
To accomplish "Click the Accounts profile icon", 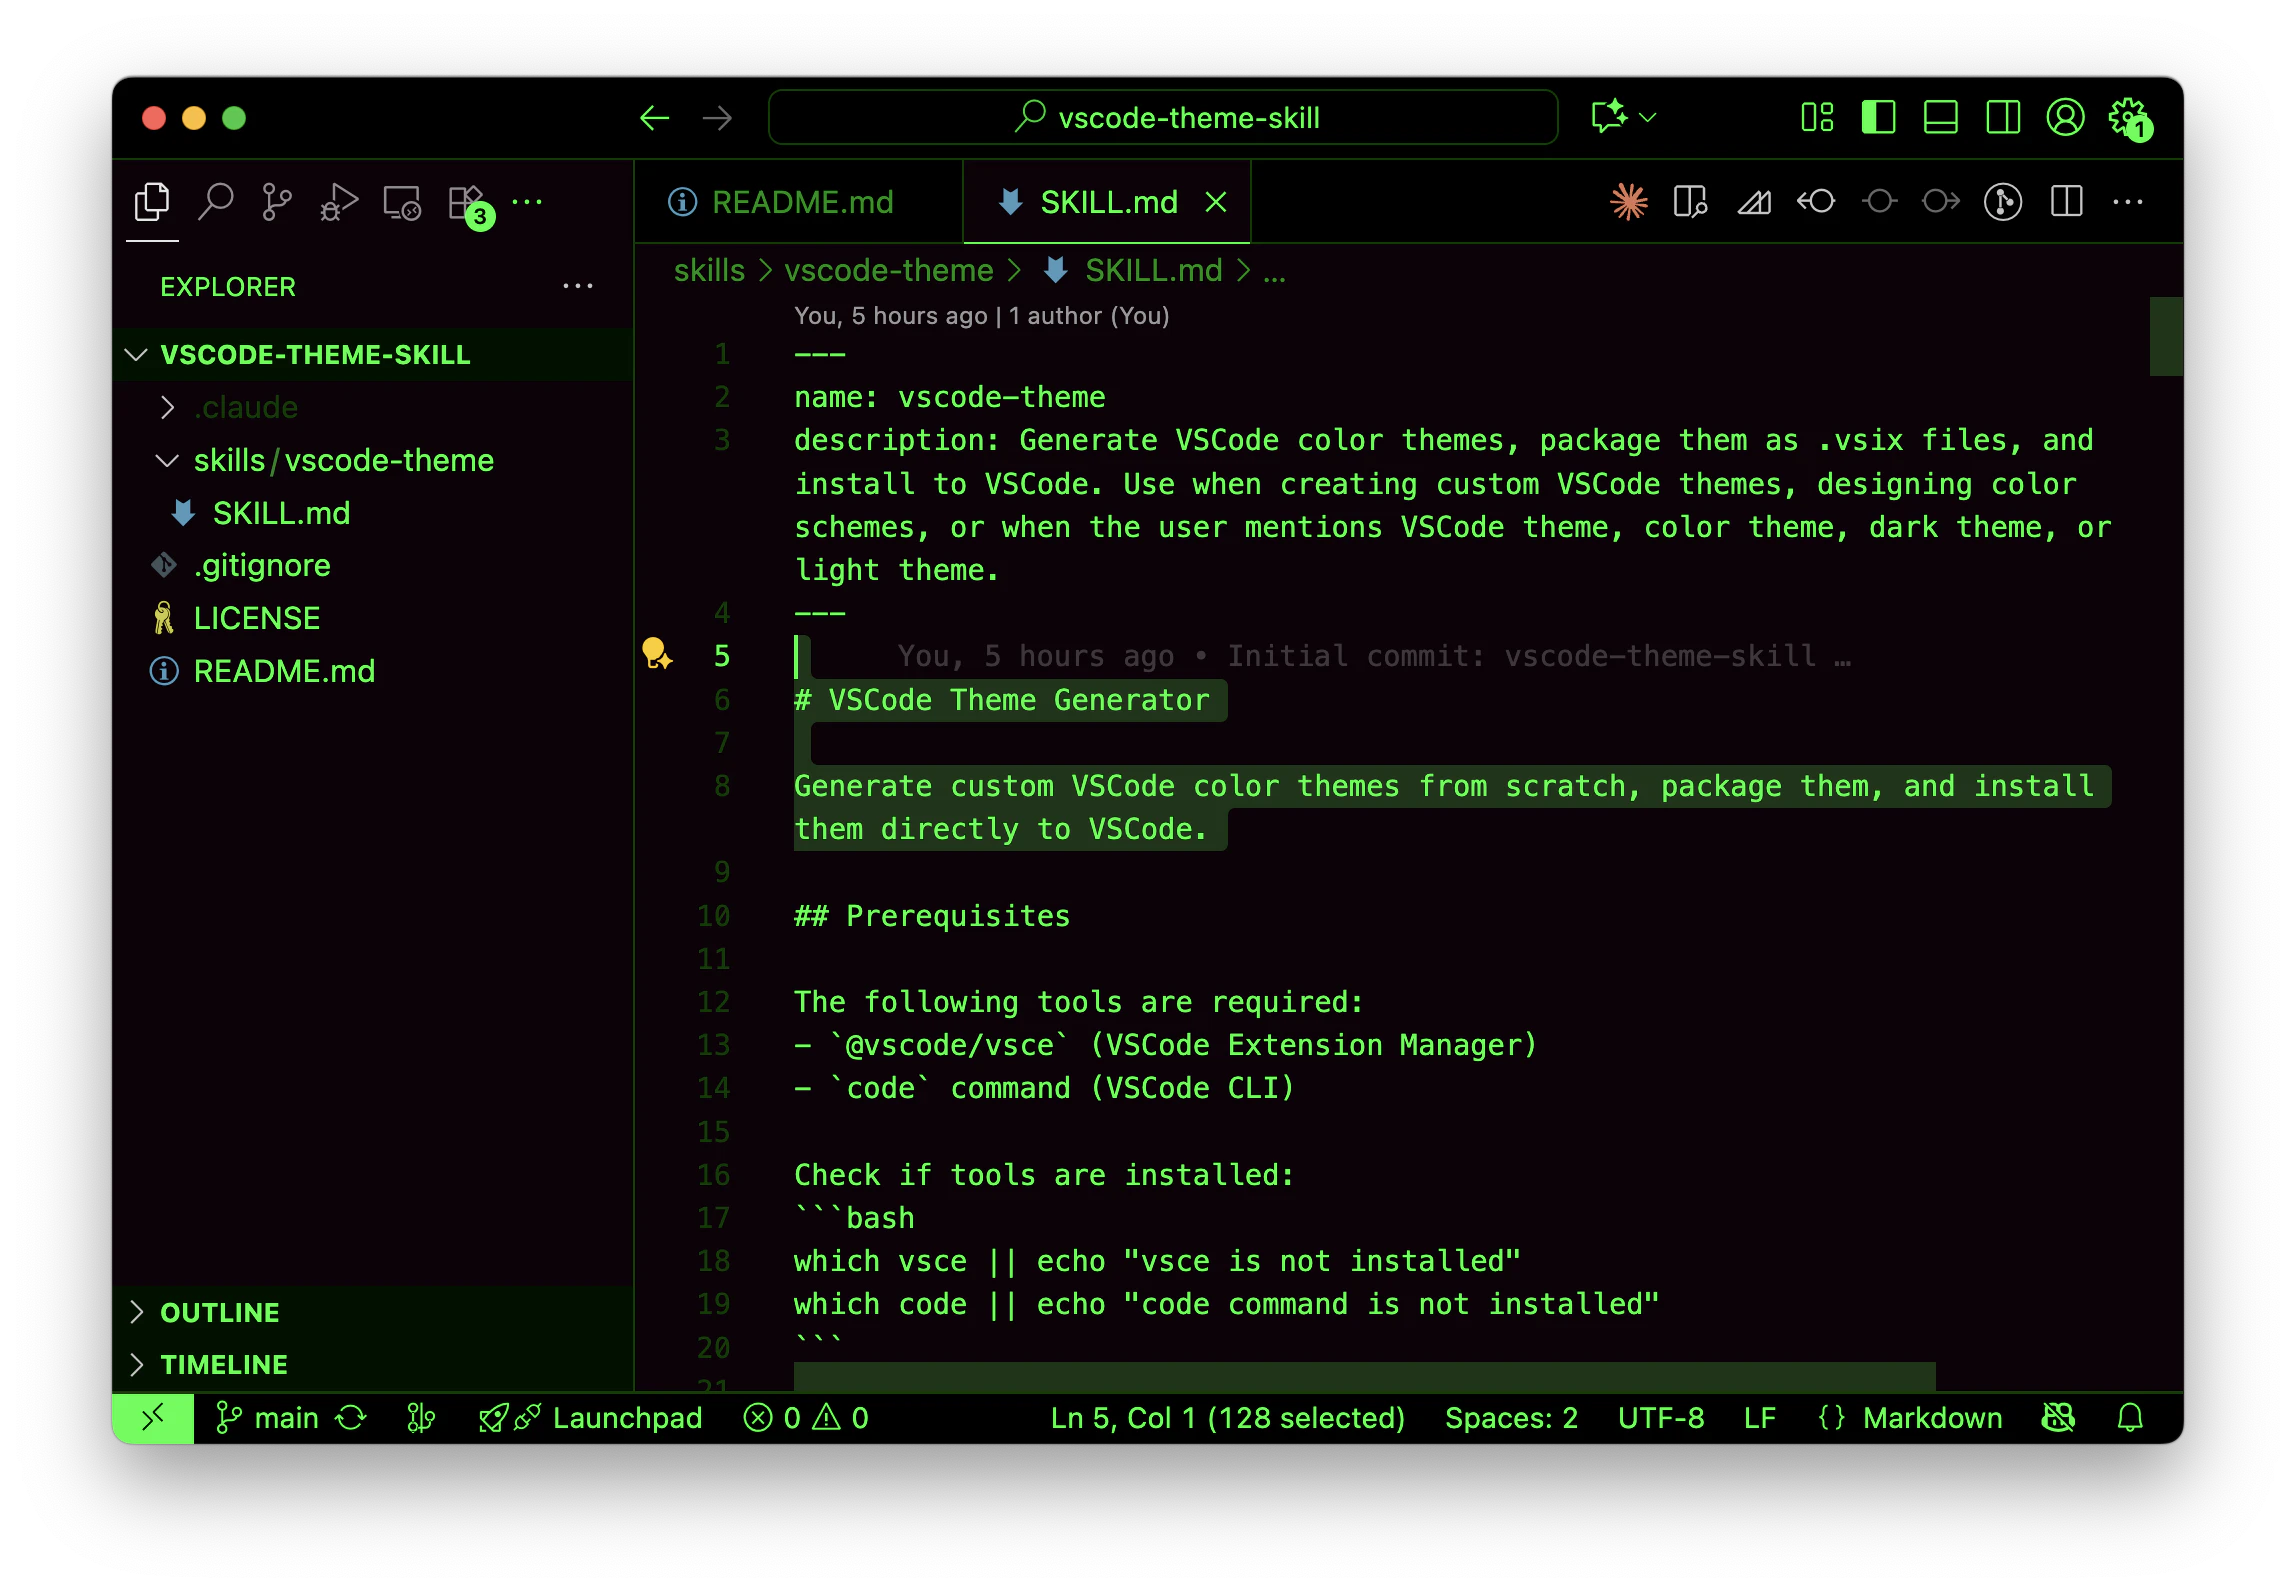I will point(2066,118).
